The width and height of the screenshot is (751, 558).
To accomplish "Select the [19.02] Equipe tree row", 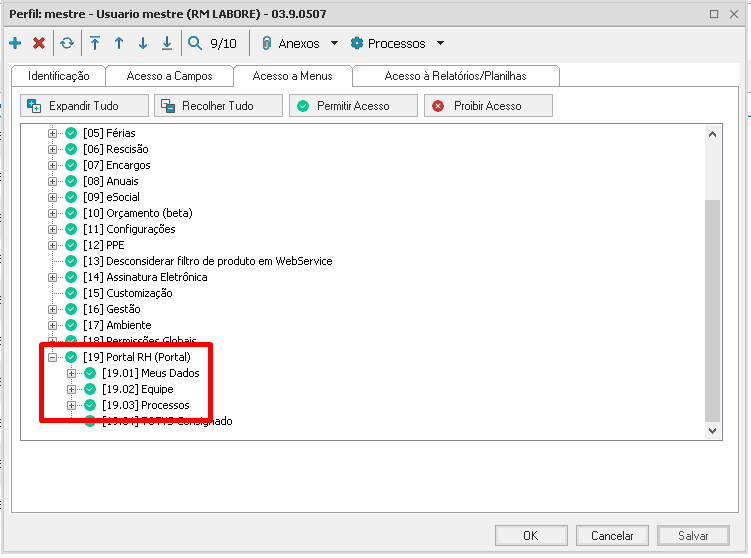I will coord(138,389).
